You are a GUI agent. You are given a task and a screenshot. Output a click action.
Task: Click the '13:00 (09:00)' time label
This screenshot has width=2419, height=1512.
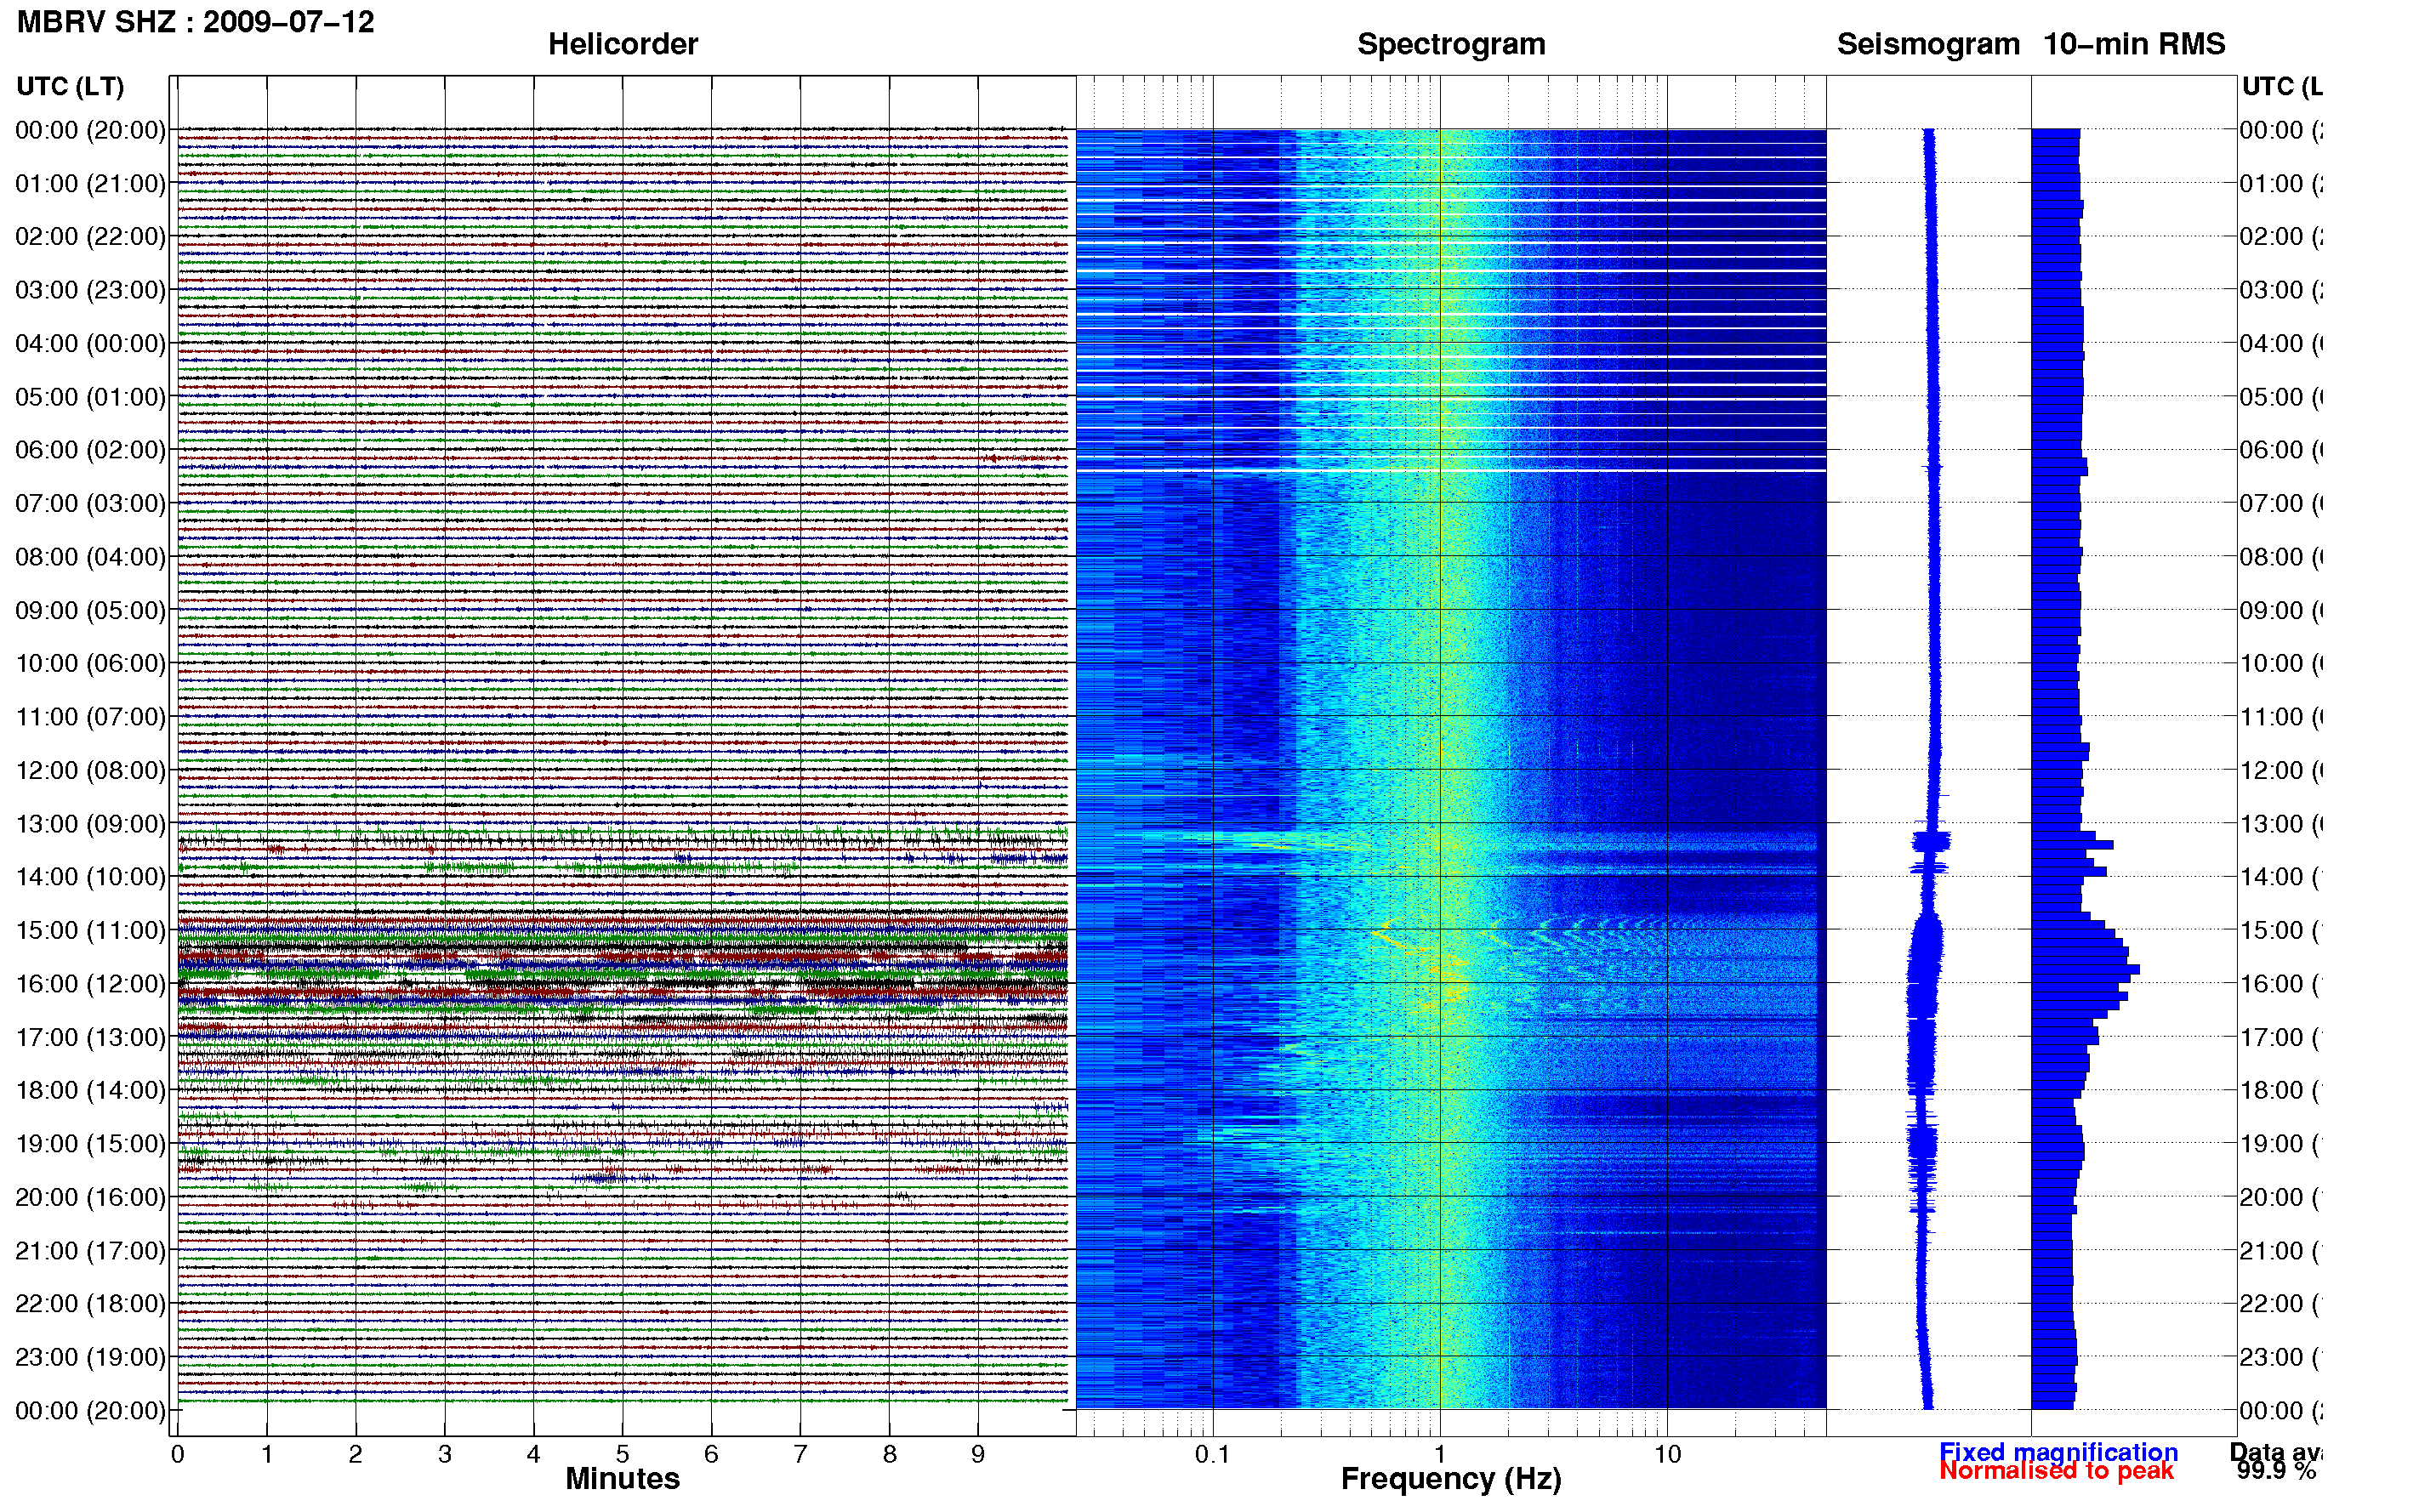[90, 824]
